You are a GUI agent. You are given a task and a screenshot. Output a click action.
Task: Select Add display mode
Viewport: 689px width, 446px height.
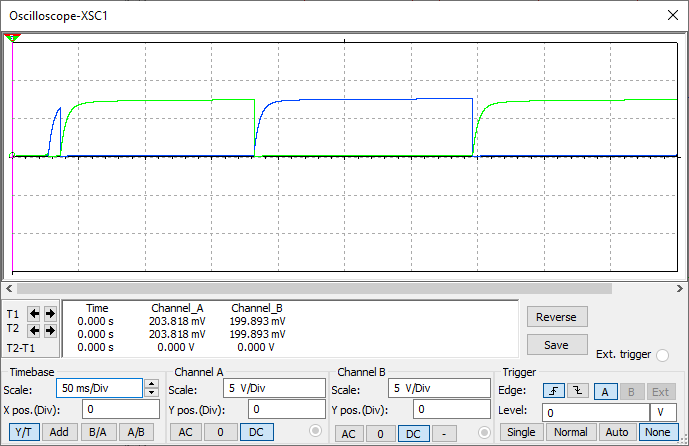coord(59,432)
